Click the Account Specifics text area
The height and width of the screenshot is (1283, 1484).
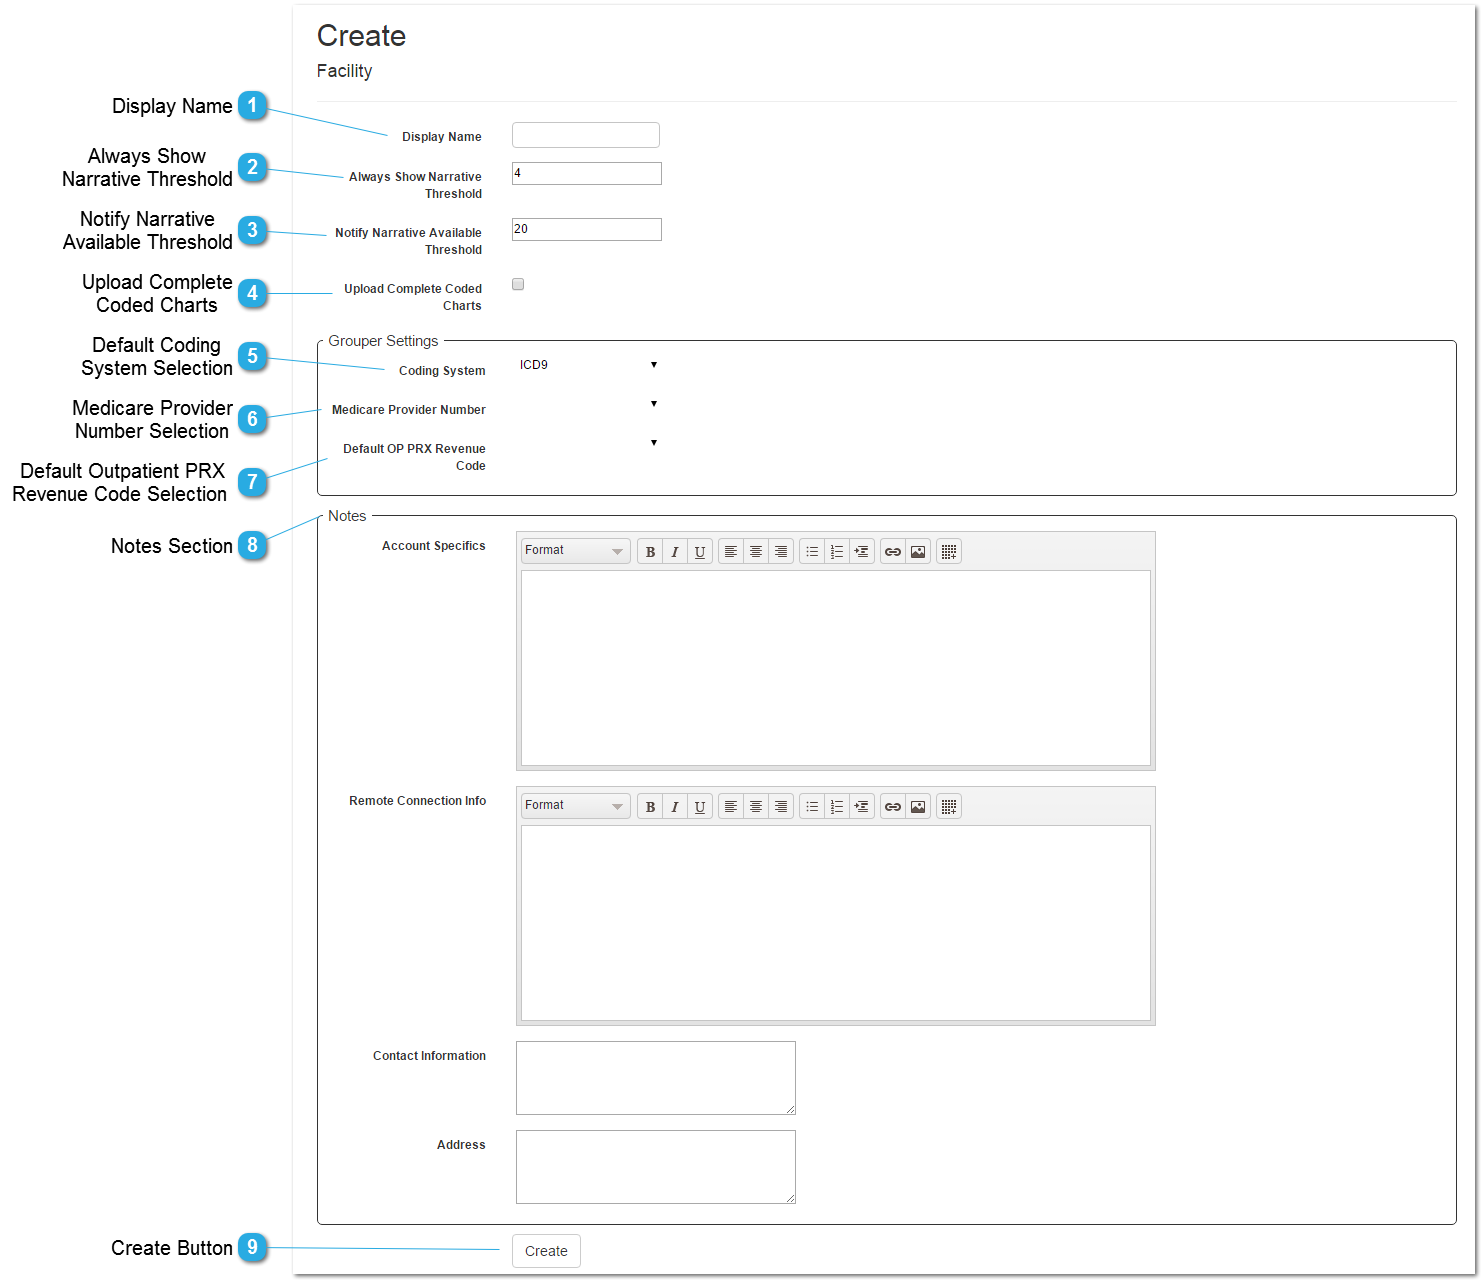[x=836, y=668]
